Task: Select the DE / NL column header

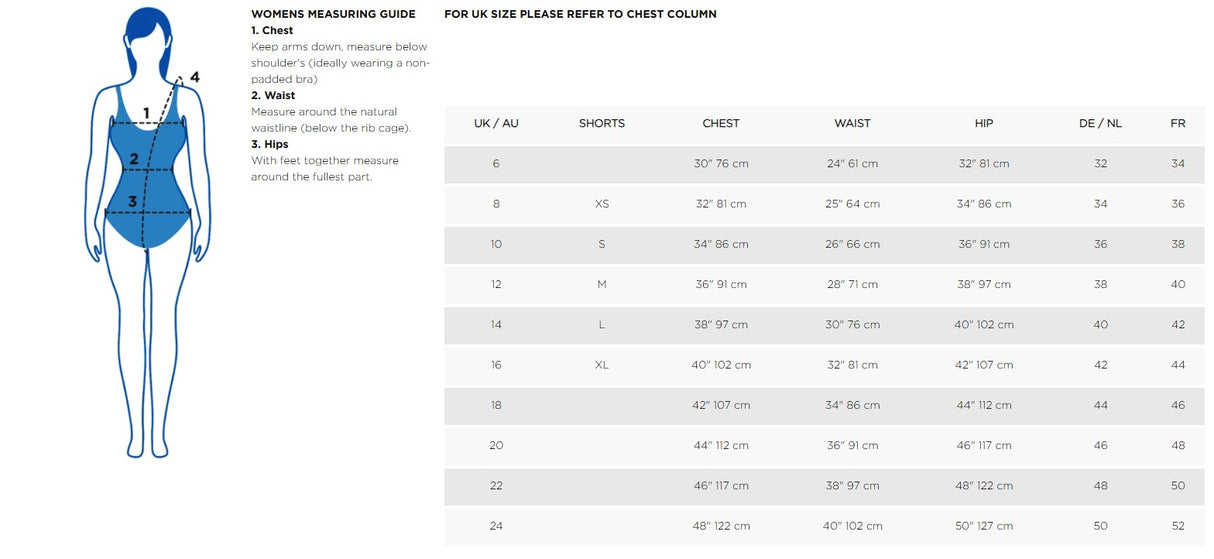Action: coord(1100,123)
